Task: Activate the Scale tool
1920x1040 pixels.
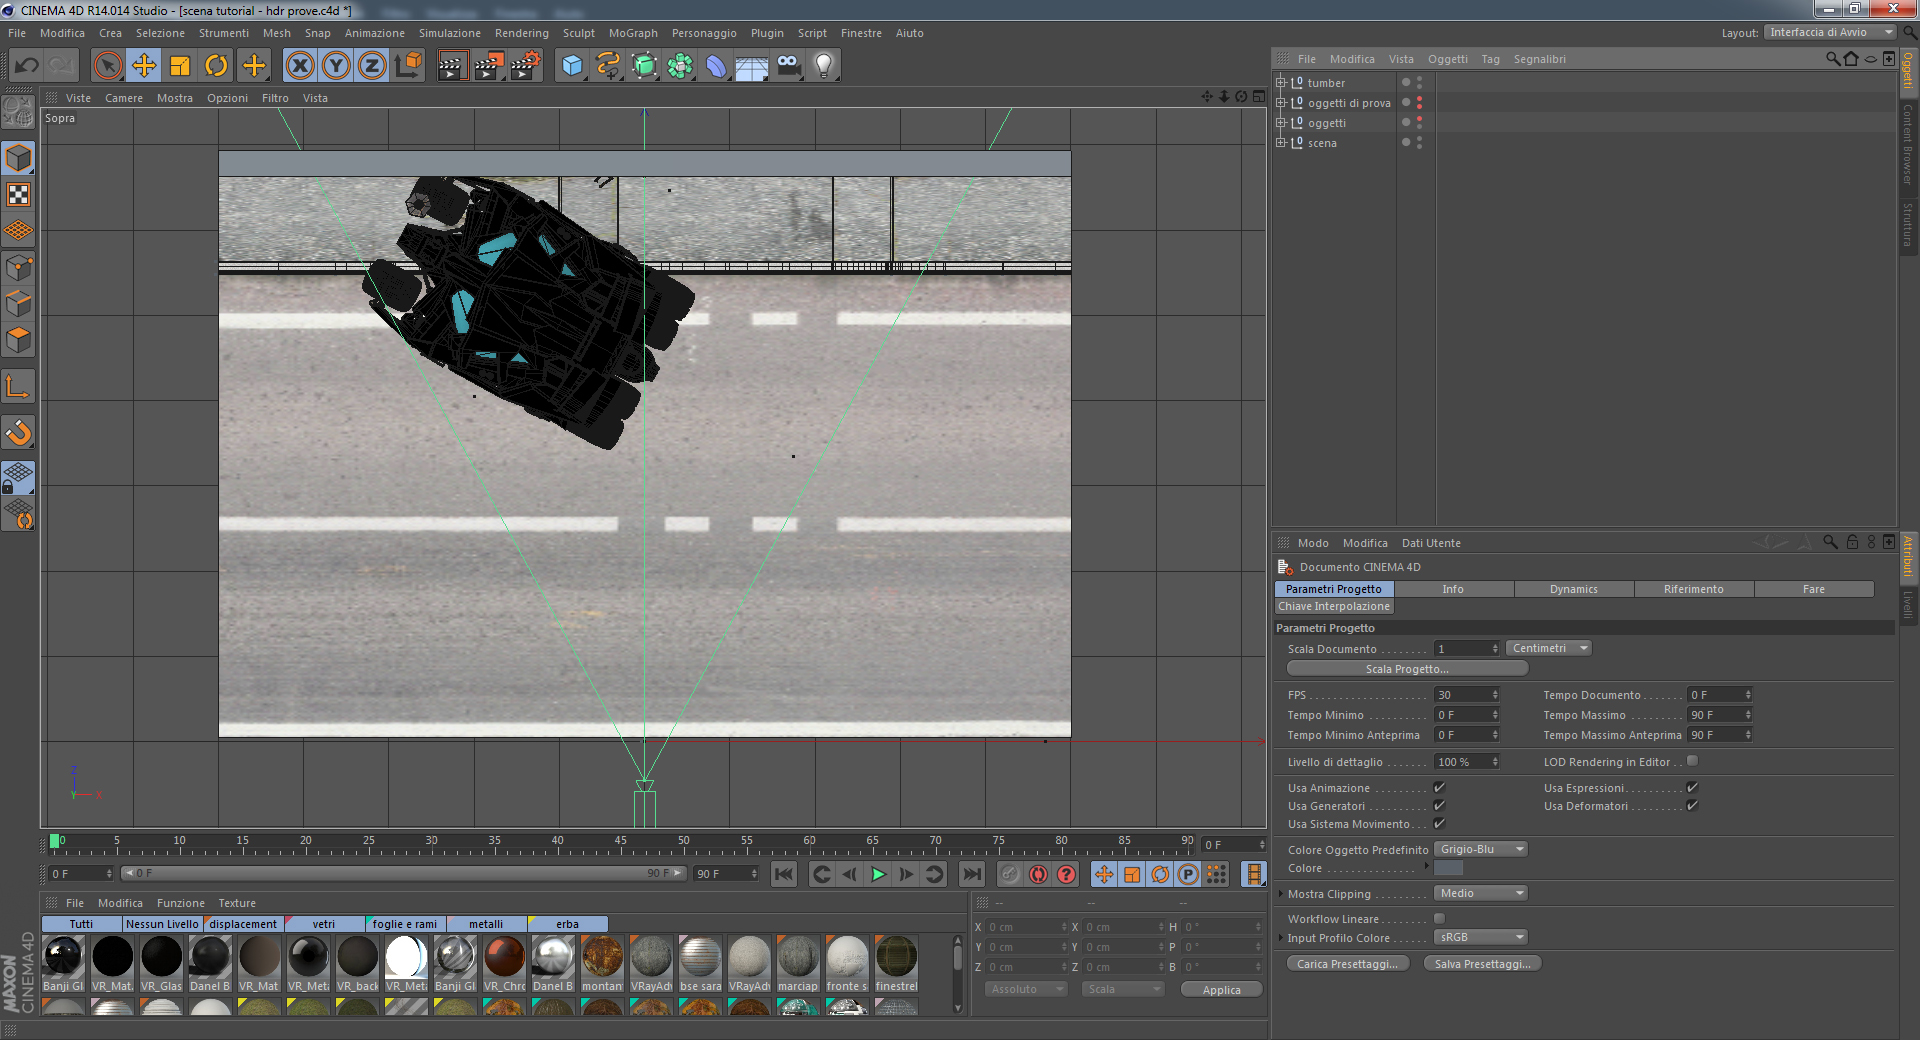Action: pyautogui.click(x=180, y=66)
